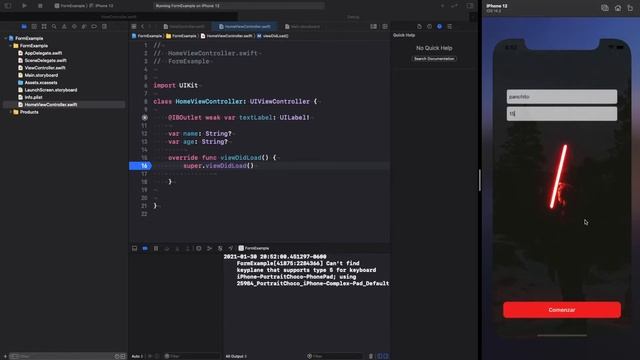Toggle the variables view pane
Image resolution: width=640 pixels, height=360 pixels.
tap(380, 356)
